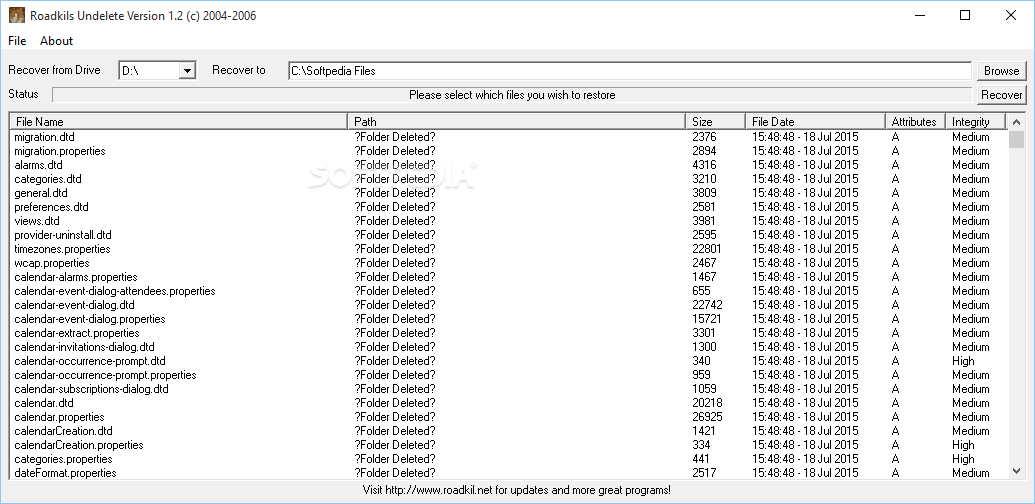Select file calendar-extract.properties

pyautogui.click(x=77, y=333)
